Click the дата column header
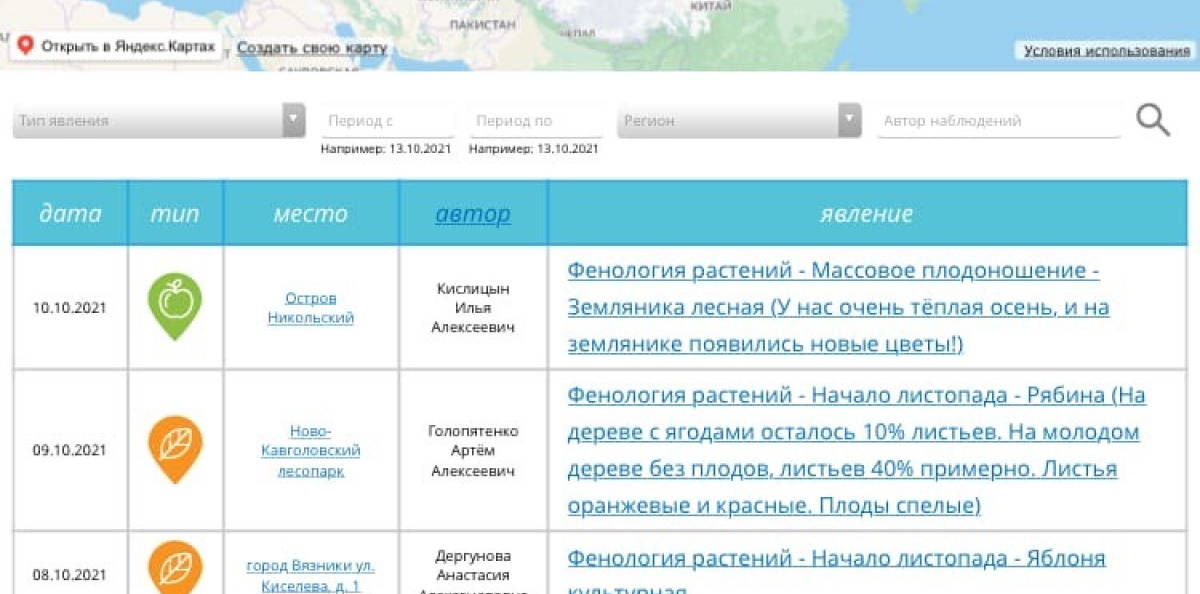 click(x=70, y=213)
